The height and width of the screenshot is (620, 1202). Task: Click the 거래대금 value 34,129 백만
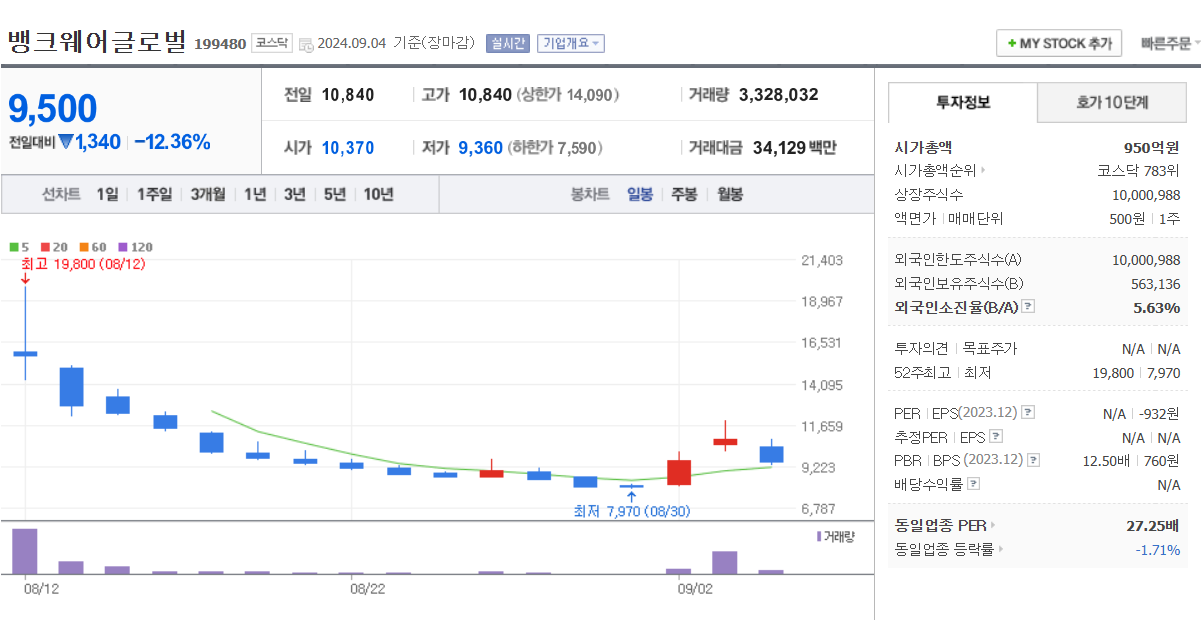click(x=794, y=148)
